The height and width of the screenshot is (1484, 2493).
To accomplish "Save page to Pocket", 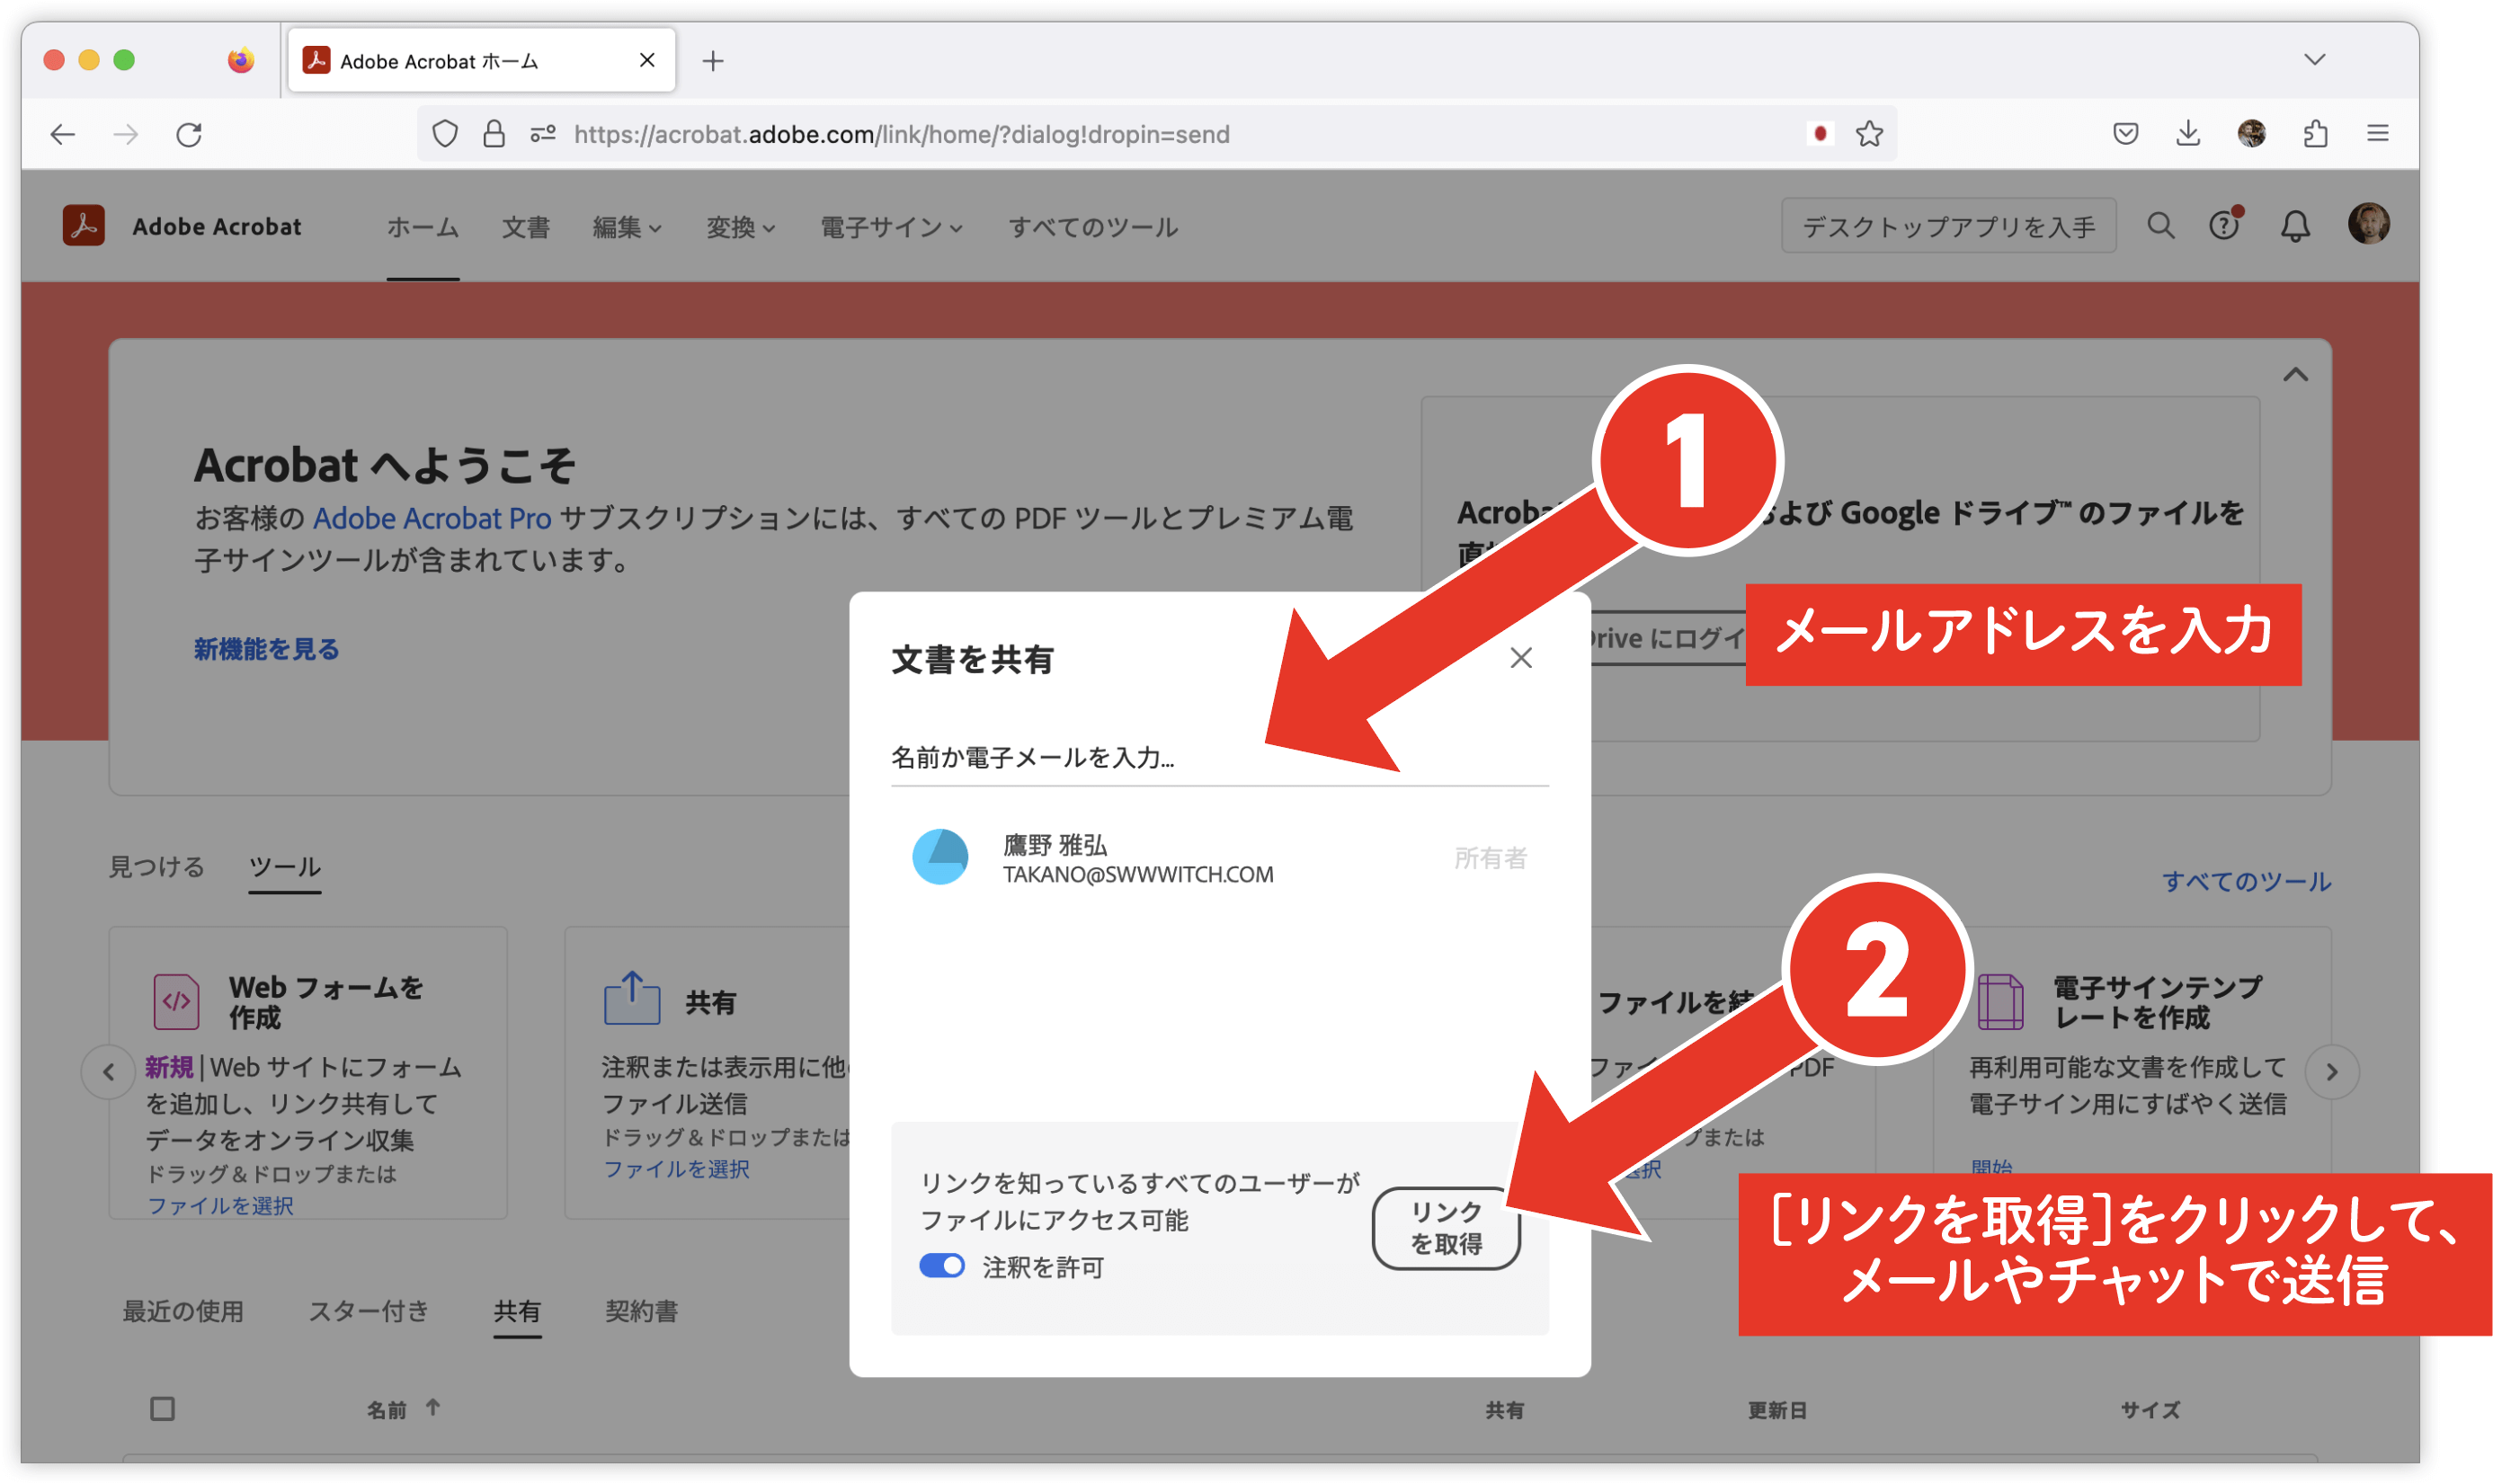I will (x=2126, y=133).
